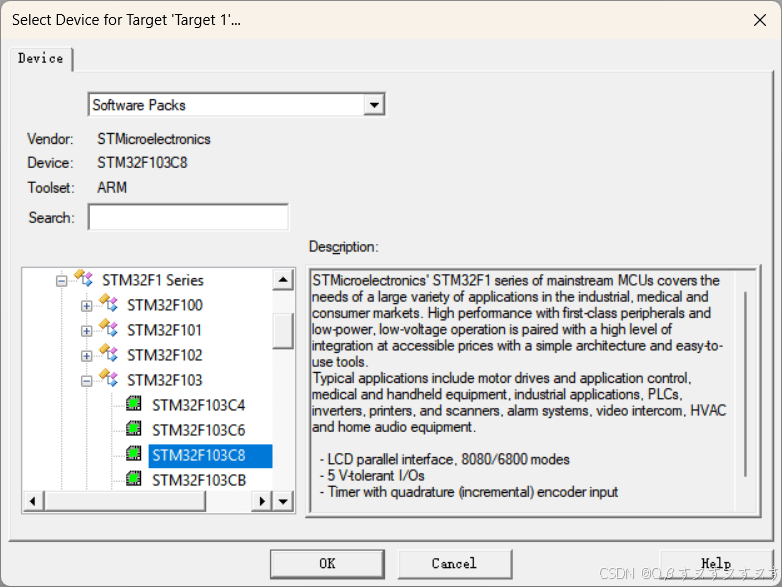
Task: Click the LCD parallel interface description line
Action: click(444, 459)
